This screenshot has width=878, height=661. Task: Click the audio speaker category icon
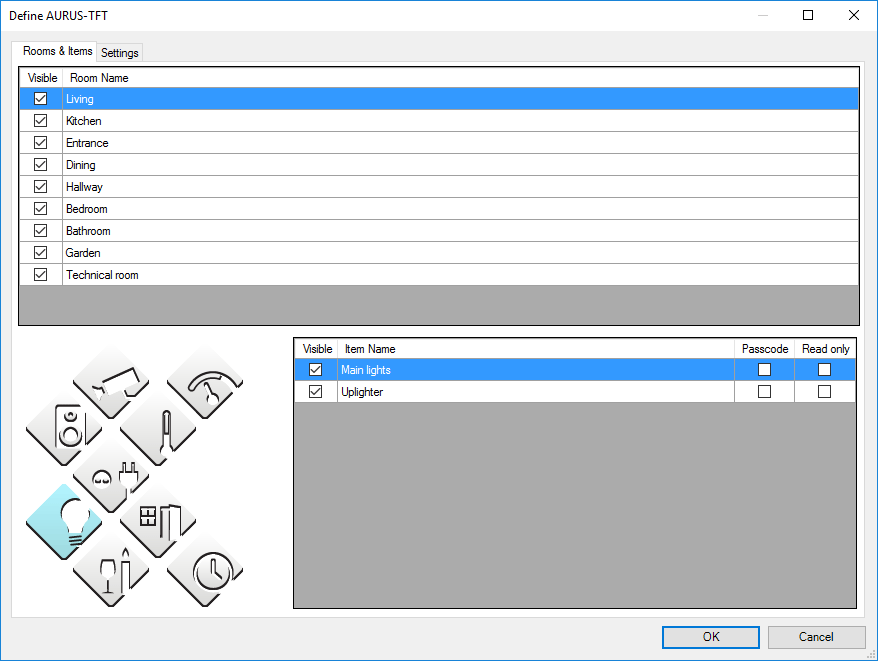point(64,428)
